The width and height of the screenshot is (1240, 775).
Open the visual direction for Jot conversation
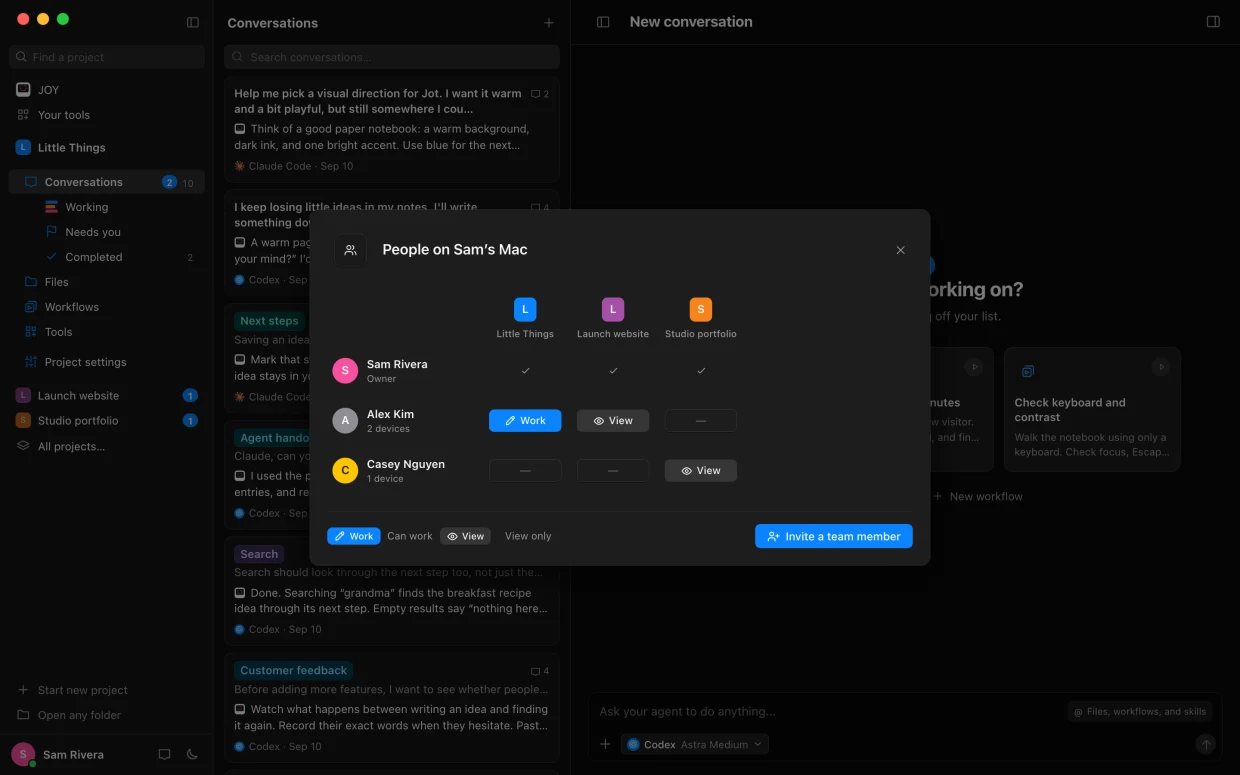pyautogui.click(x=392, y=130)
